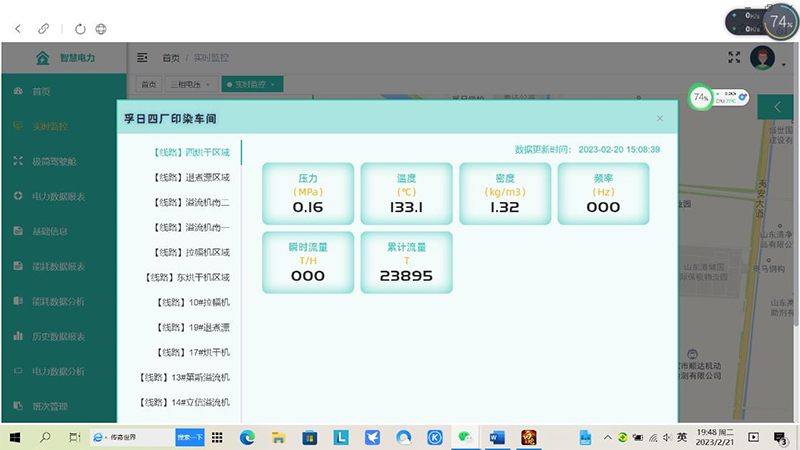Click the Windows Start button
Viewport: 800px width, 450px height.
(x=15, y=437)
